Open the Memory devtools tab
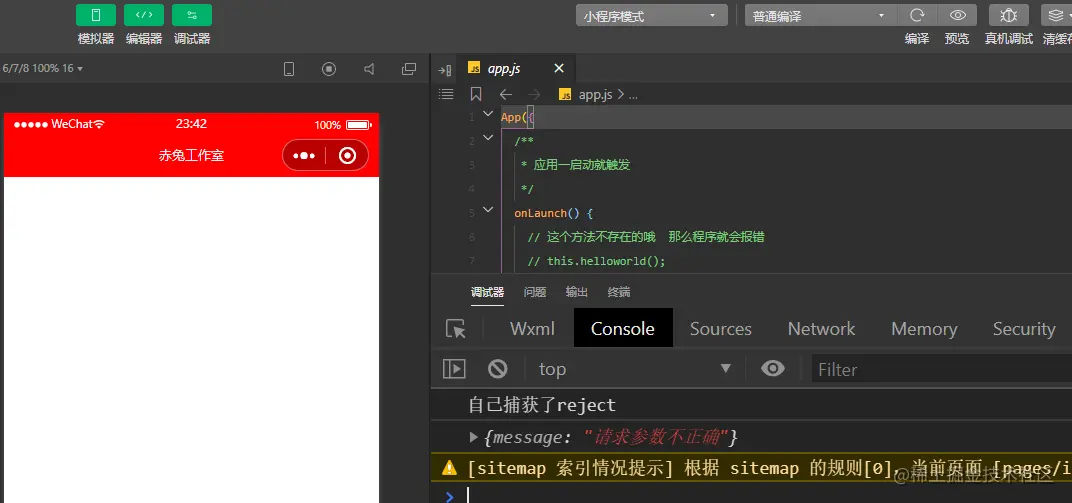Viewport: 1072px width, 503px height. [924, 329]
